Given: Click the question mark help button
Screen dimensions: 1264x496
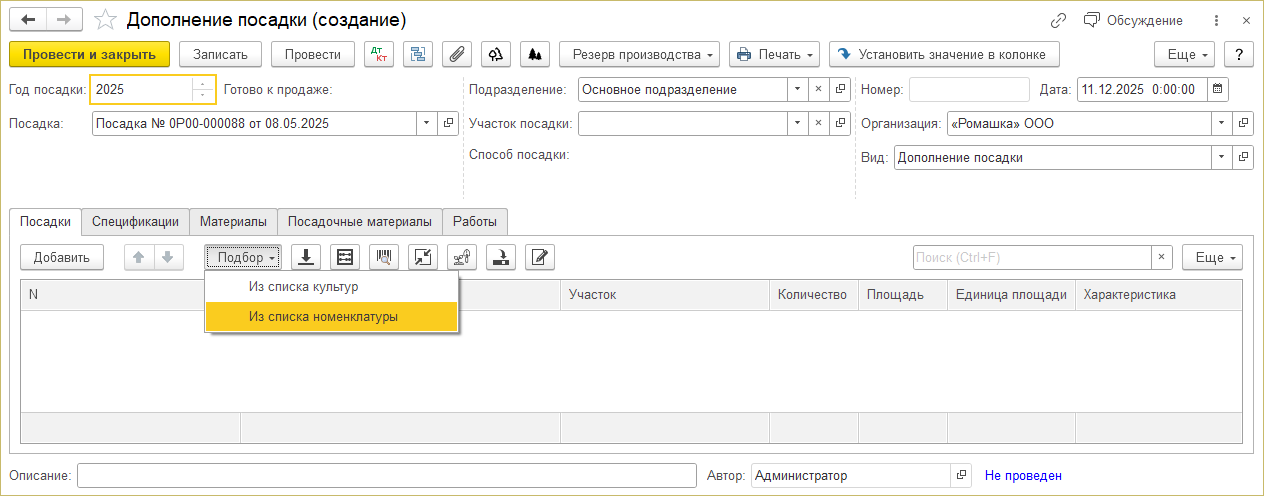Looking at the screenshot, I should pyautogui.click(x=1239, y=54).
